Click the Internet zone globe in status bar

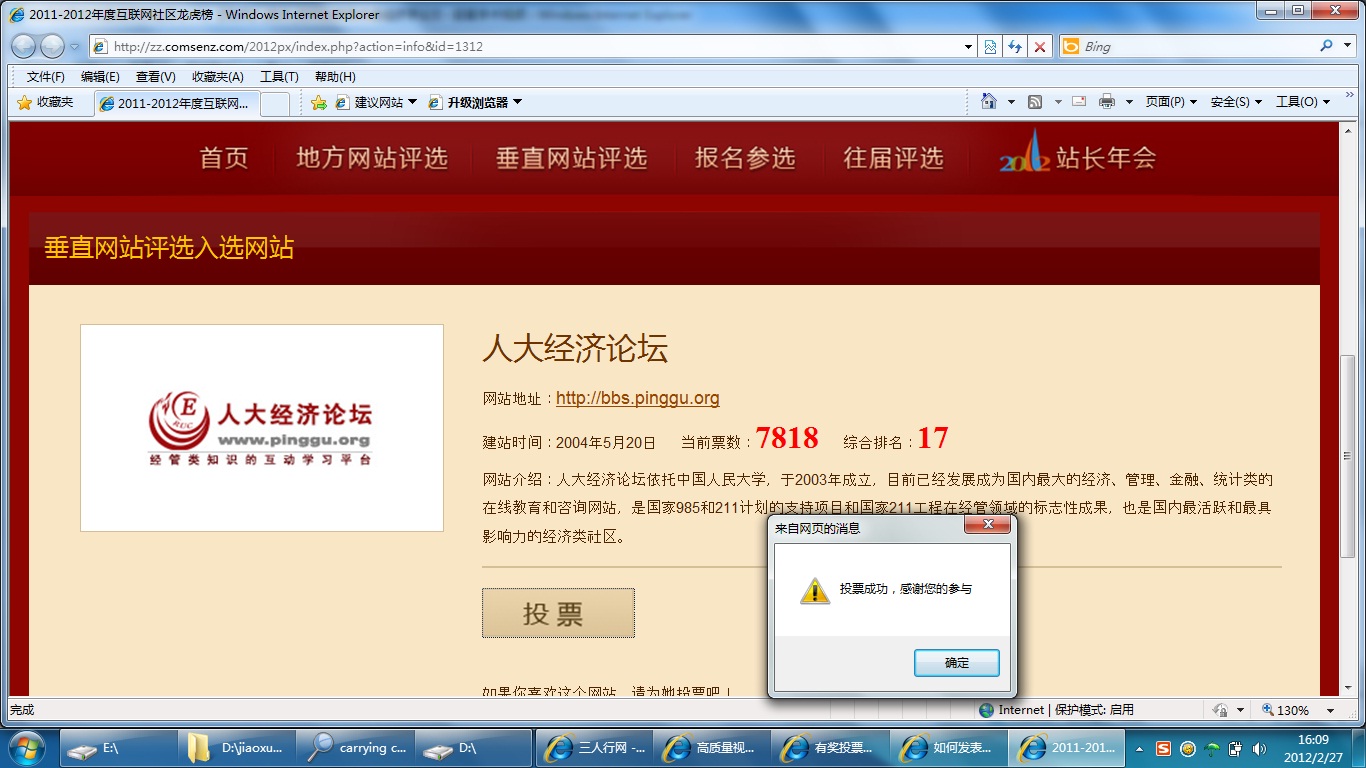[987, 710]
